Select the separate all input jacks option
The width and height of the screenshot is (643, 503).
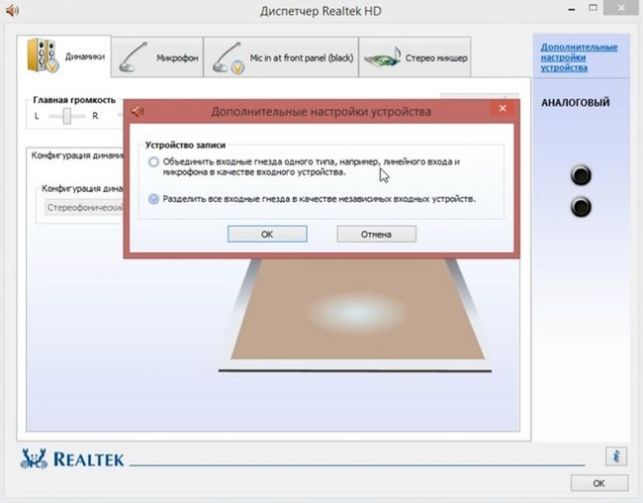153,199
